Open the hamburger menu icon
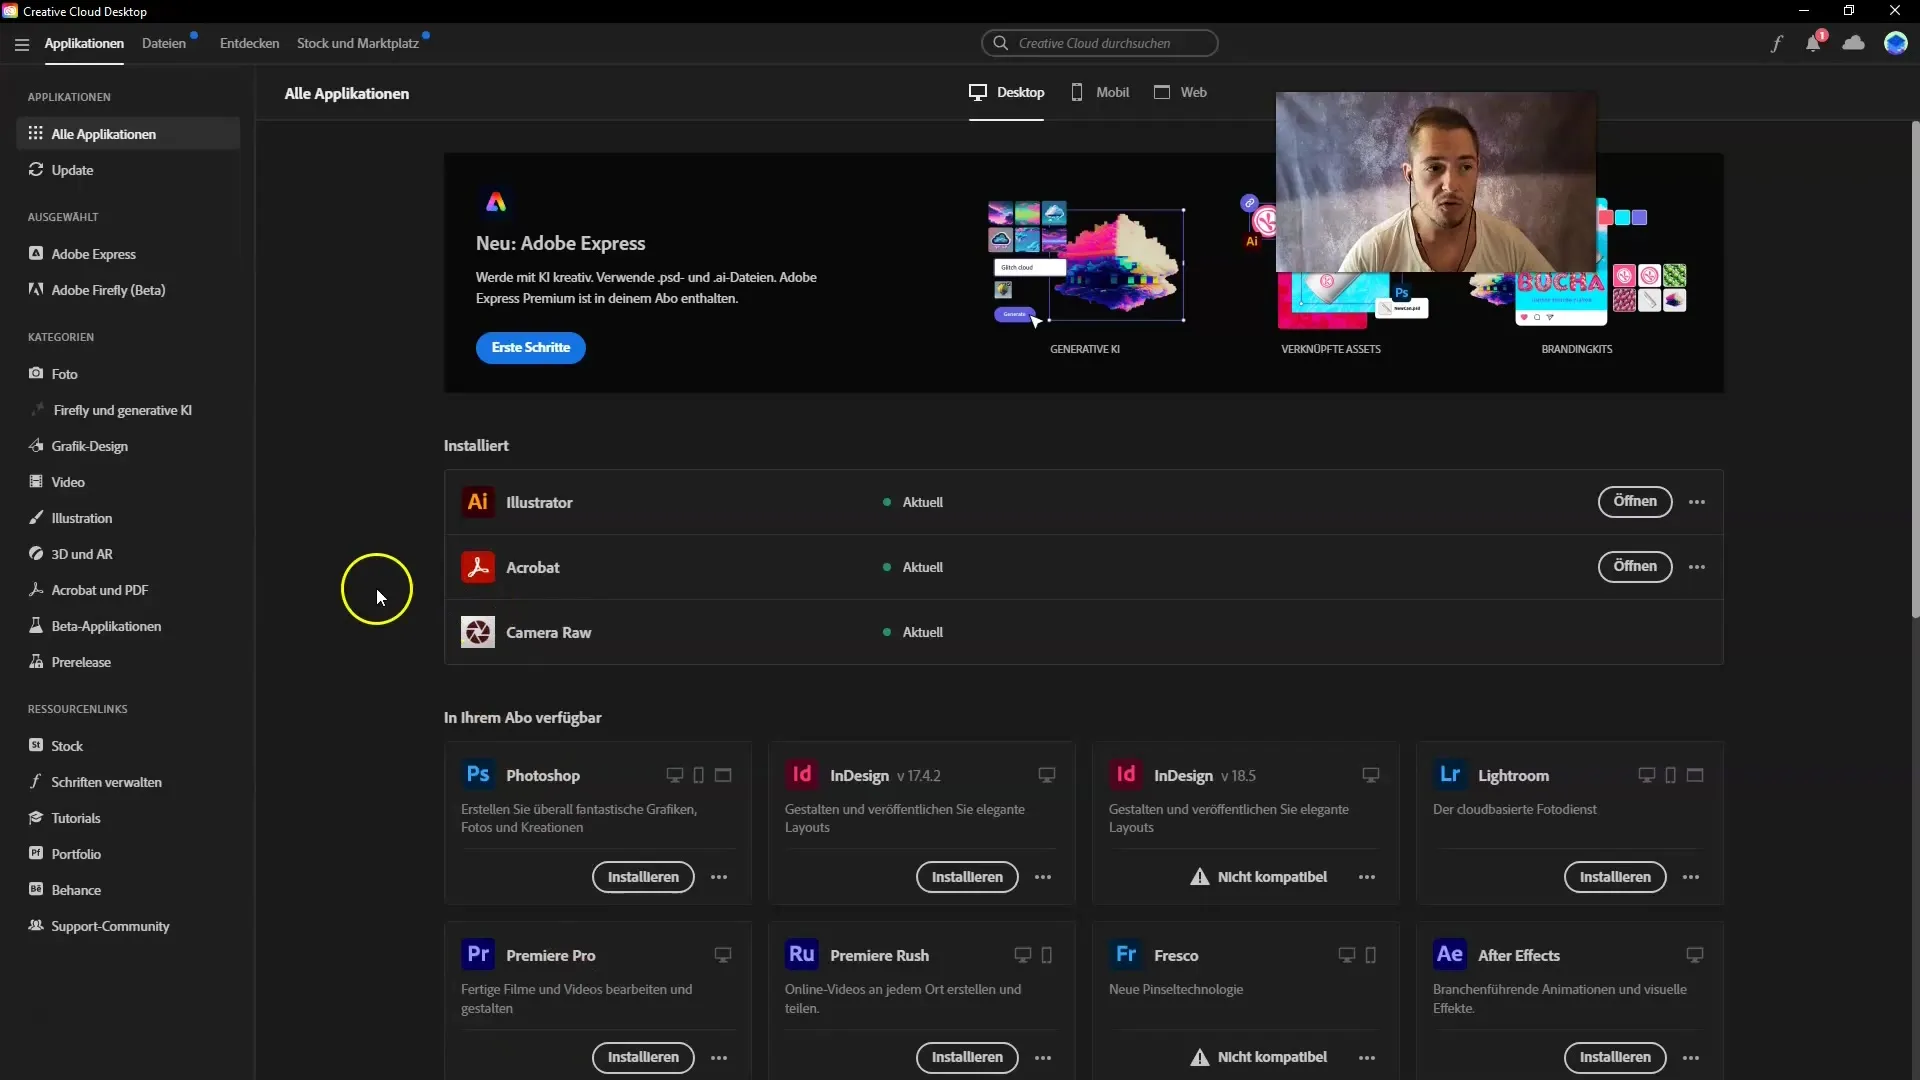This screenshot has height=1080, width=1920. [21, 44]
